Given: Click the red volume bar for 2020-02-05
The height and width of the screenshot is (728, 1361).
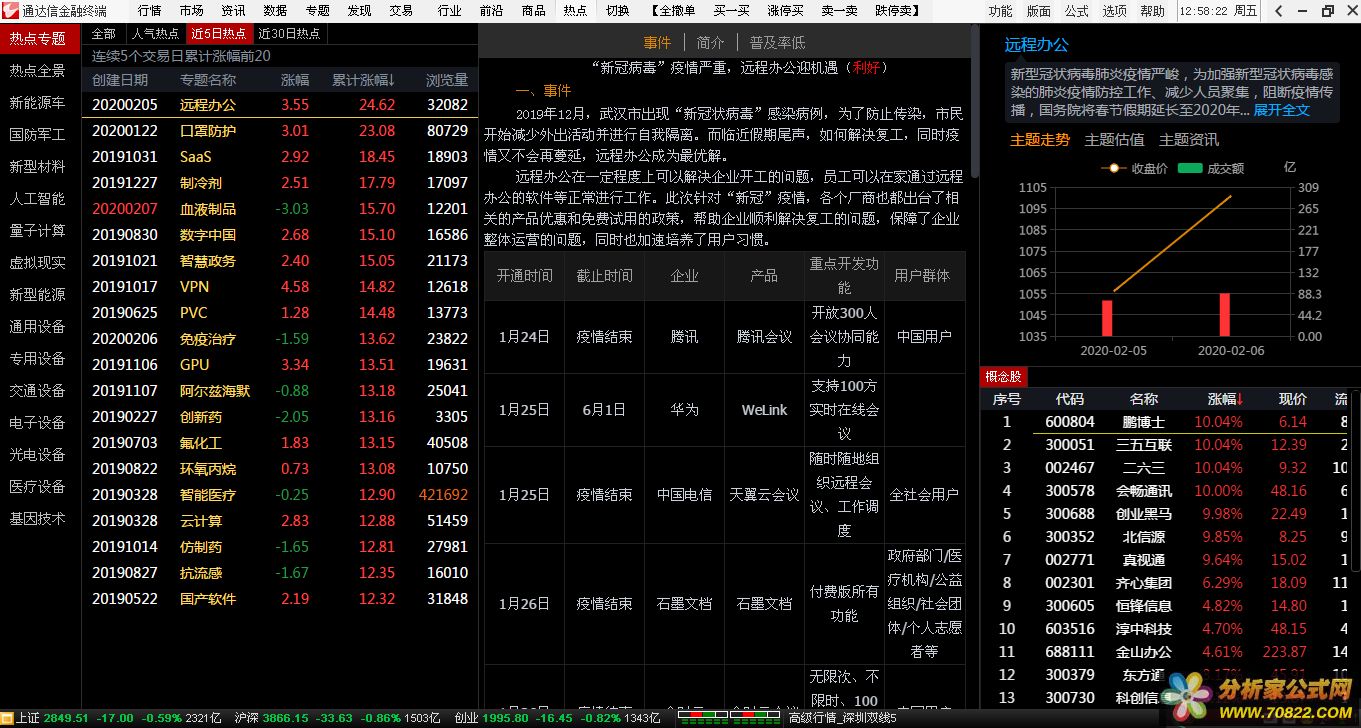Looking at the screenshot, I should pos(1107,318).
